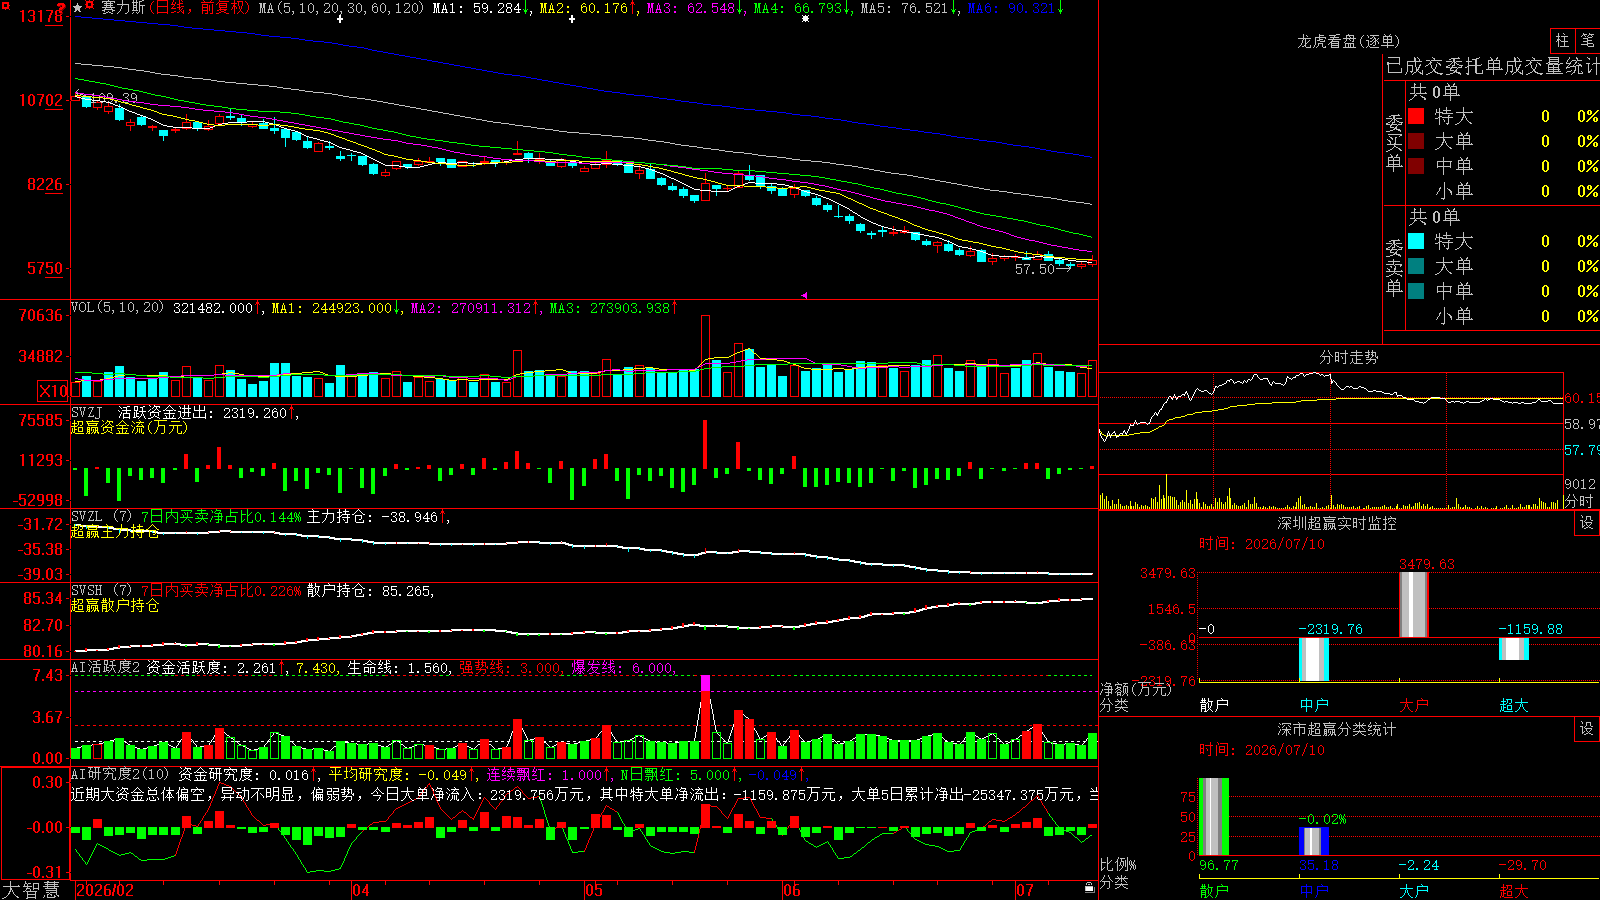Click the 委卖单 vertical section label
Image resolution: width=1600 pixels, height=900 pixels.
(x=1394, y=268)
